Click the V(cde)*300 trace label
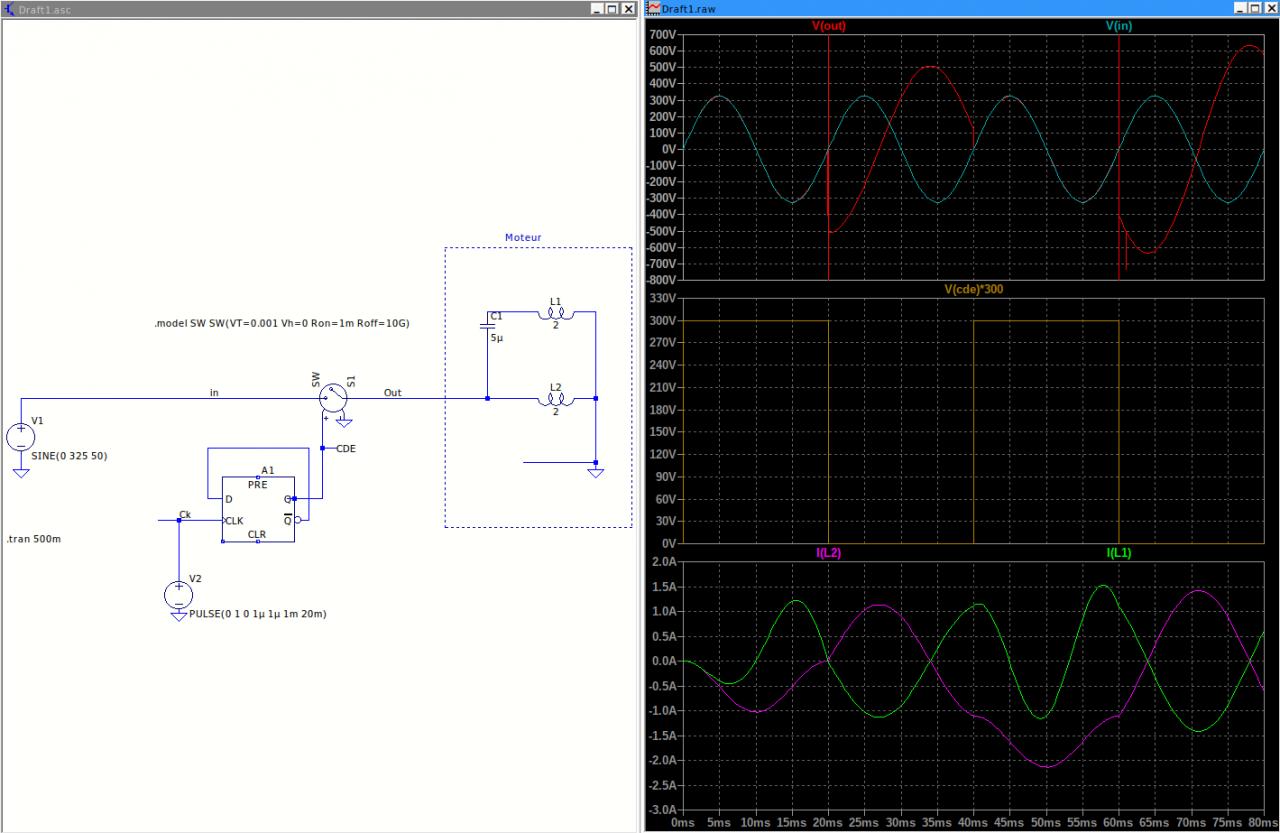The image size is (1280, 833). pyautogui.click(x=973, y=289)
